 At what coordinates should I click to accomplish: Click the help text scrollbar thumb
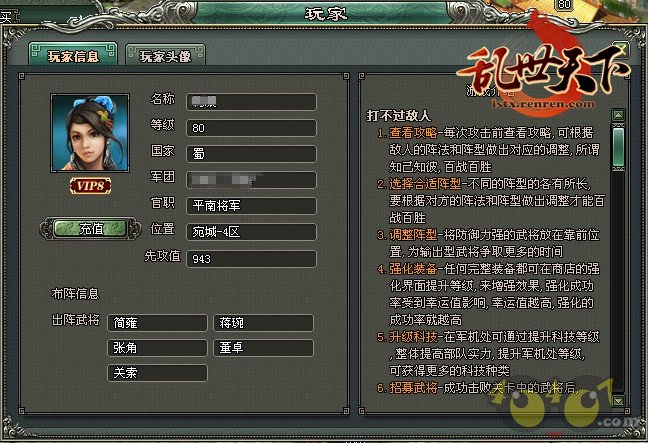(618, 148)
